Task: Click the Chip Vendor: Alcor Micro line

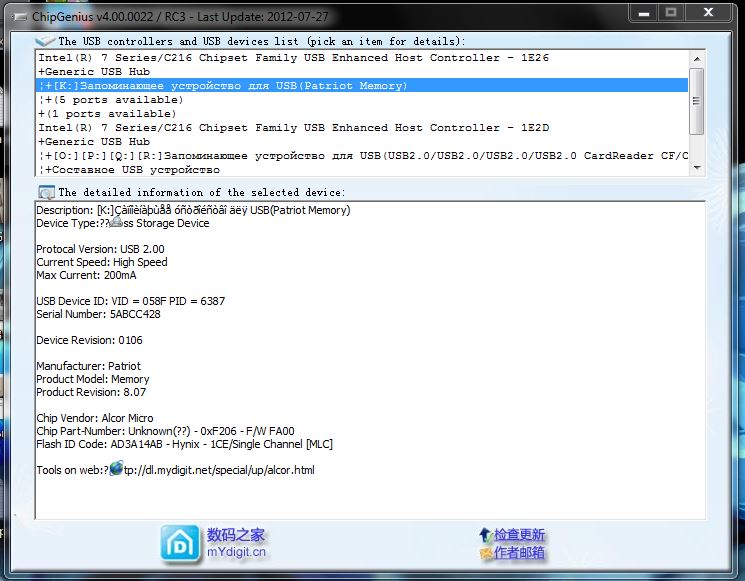Action: (95, 418)
